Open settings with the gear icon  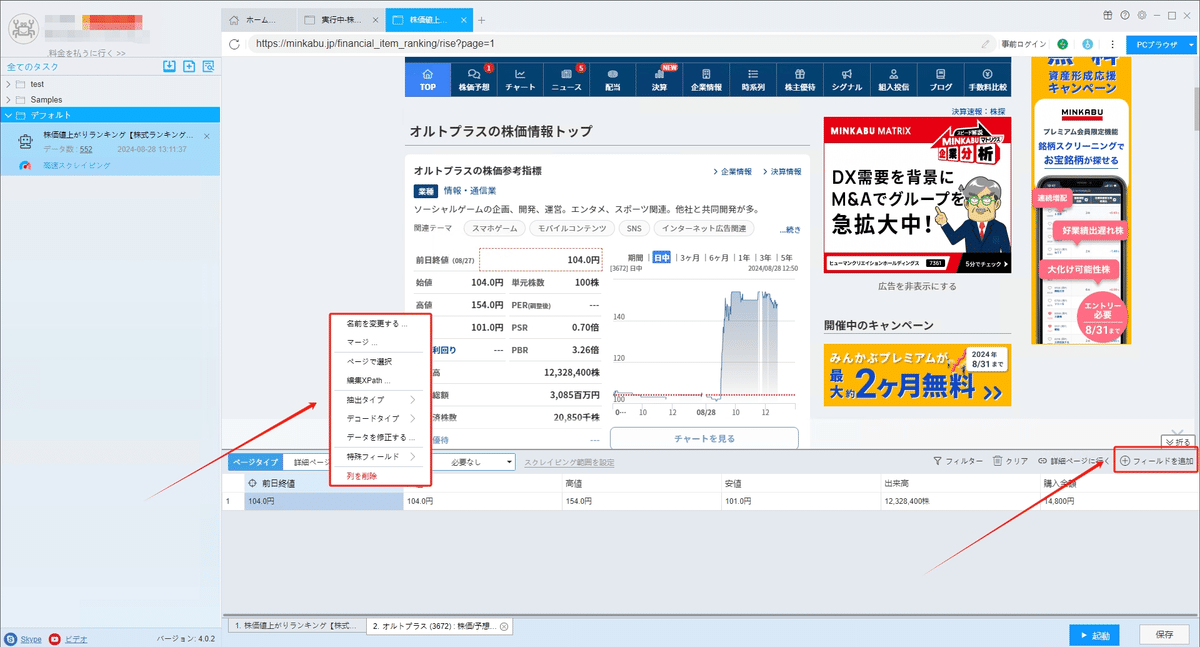pos(1142,15)
